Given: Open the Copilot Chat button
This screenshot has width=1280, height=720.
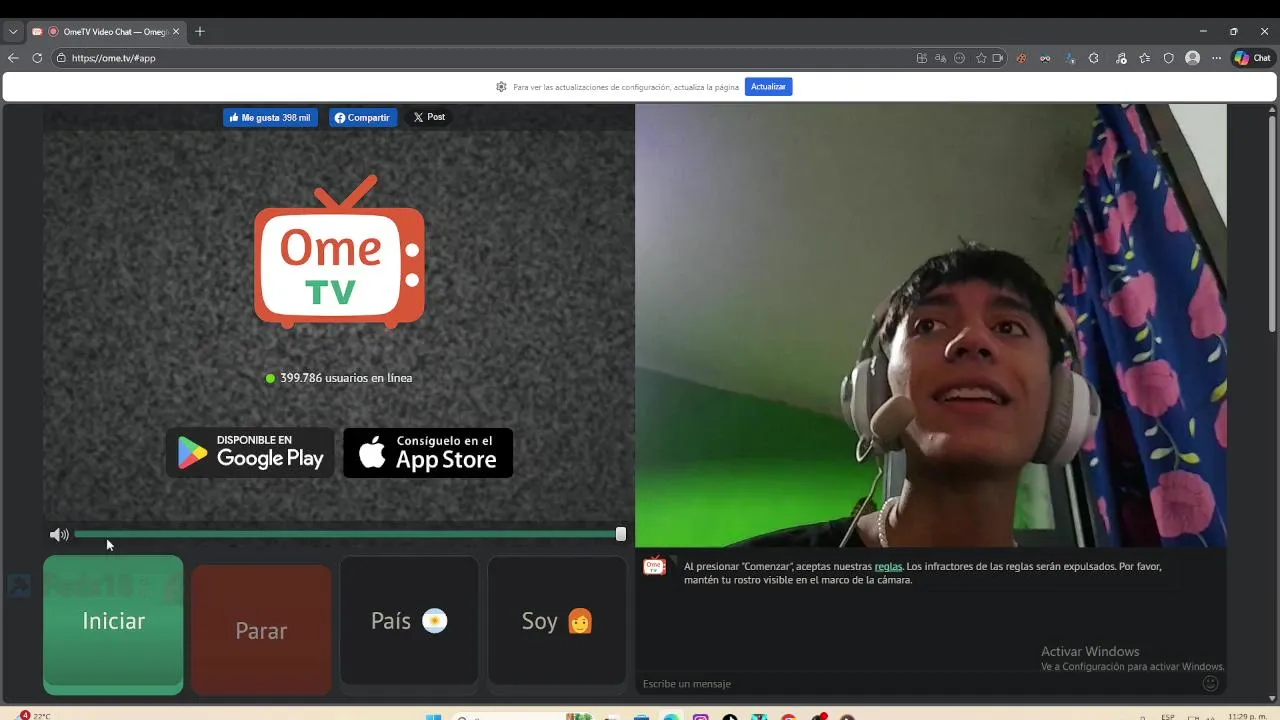Looking at the screenshot, I should click(x=1253, y=58).
